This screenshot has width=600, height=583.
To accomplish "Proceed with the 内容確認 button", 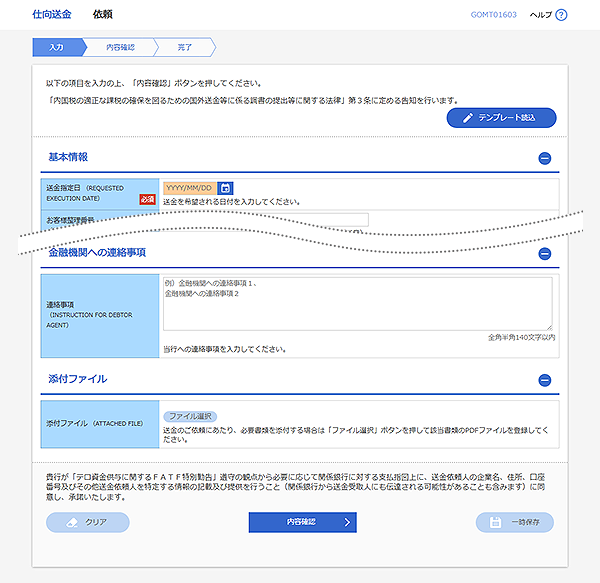I will (x=302, y=522).
